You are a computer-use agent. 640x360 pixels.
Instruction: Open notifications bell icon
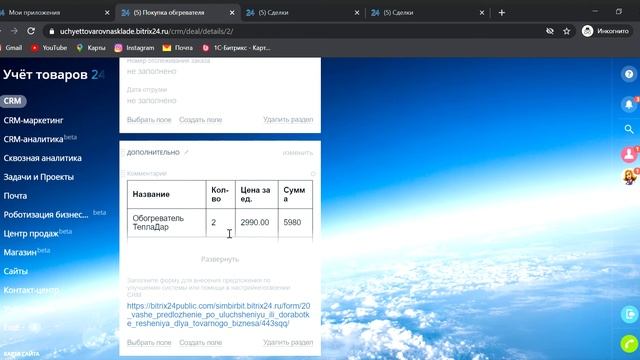pyautogui.click(x=629, y=104)
